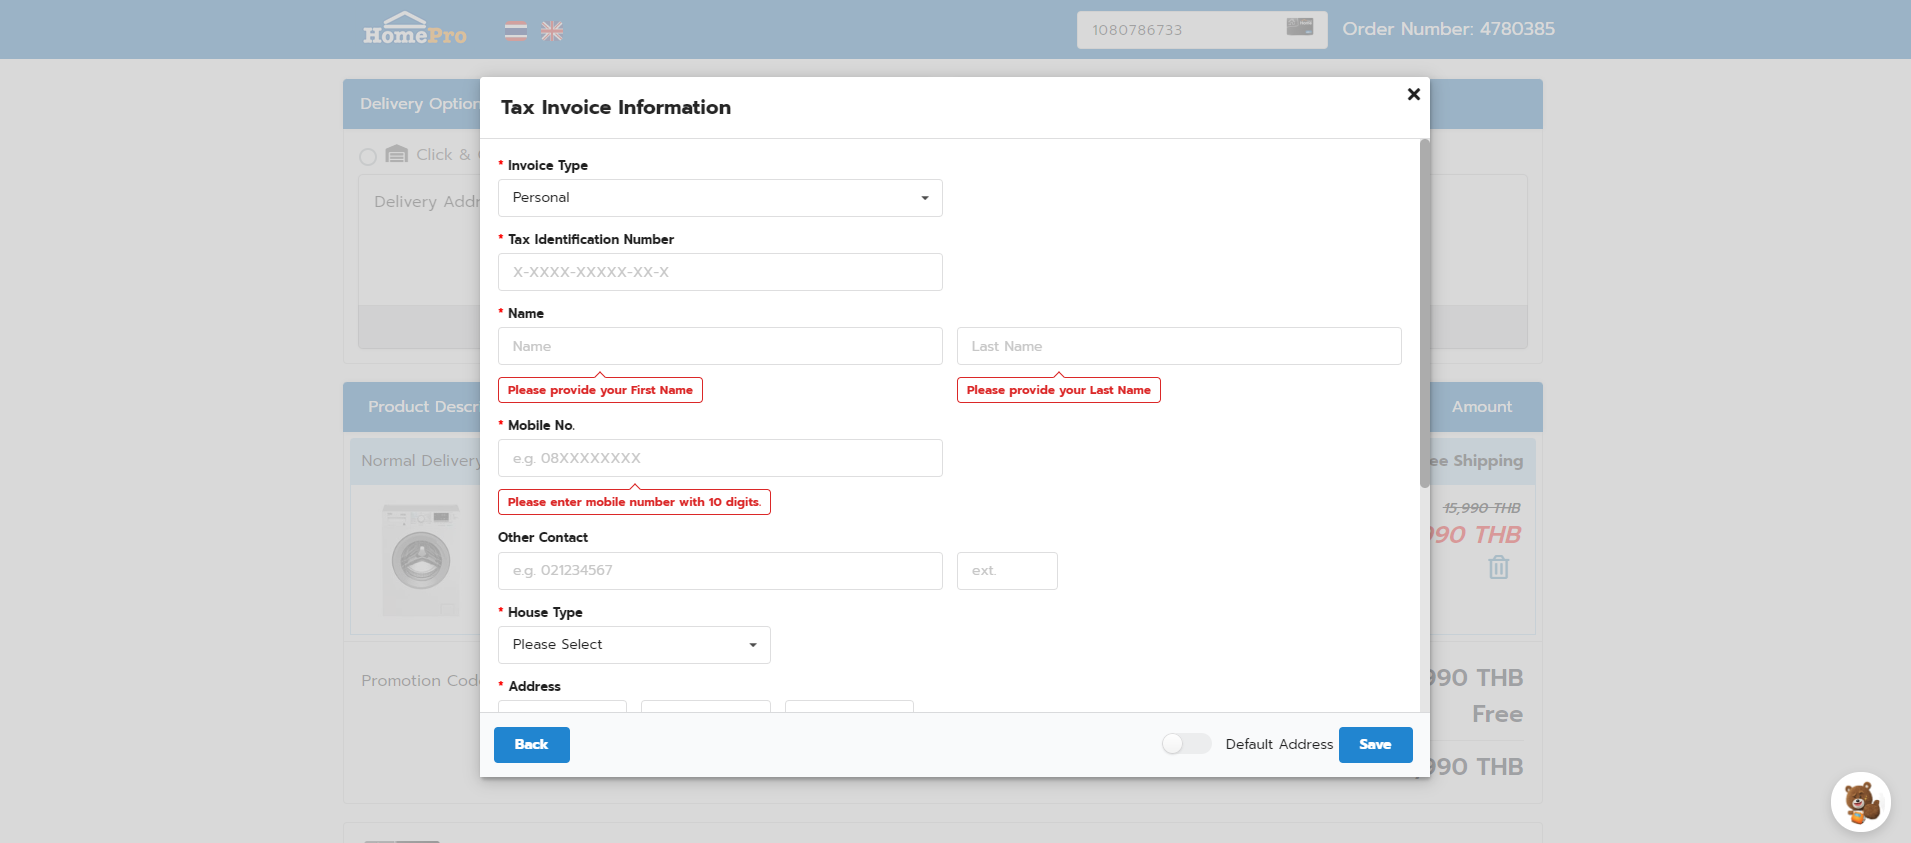Click the HomePro logo
This screenshot has width=1911, height=843.
[x=414, y=30]
